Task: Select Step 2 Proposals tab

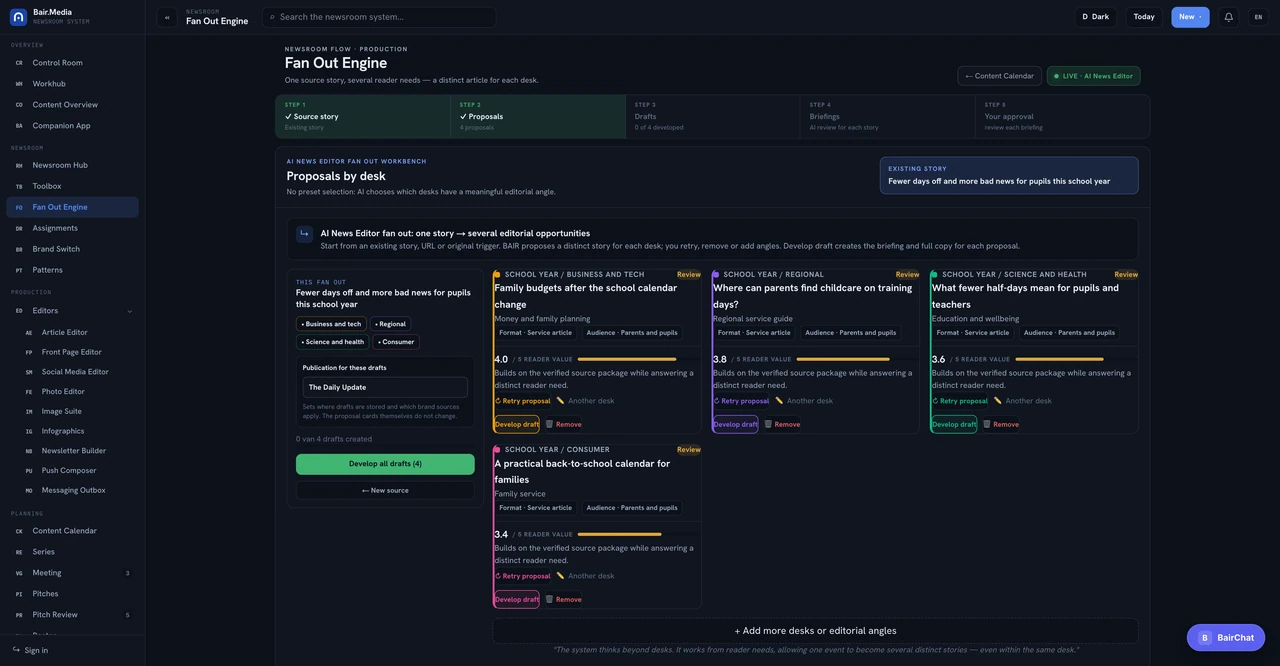Action: 538,116
